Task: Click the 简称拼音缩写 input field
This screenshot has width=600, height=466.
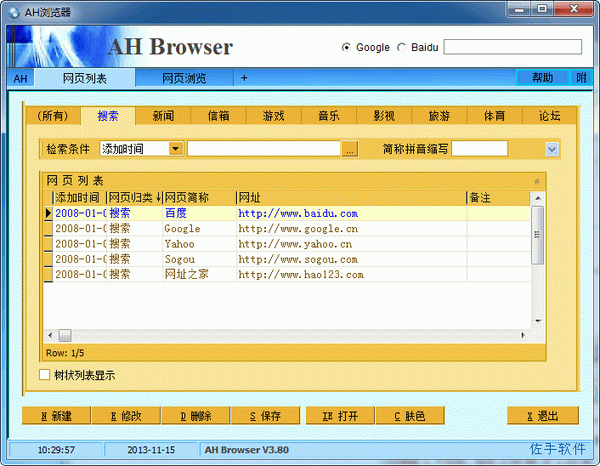Action: click(479, 148)
